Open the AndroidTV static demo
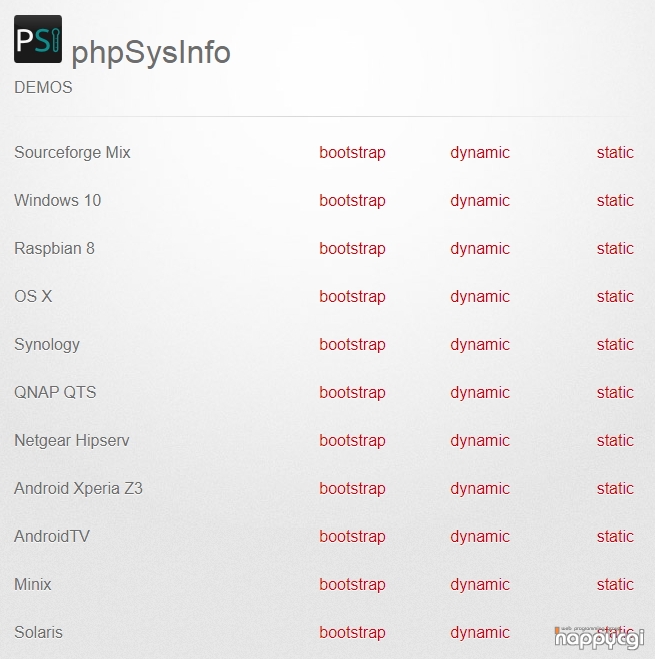This screenshot has width=655, height=659. click(x=615, y=537)
